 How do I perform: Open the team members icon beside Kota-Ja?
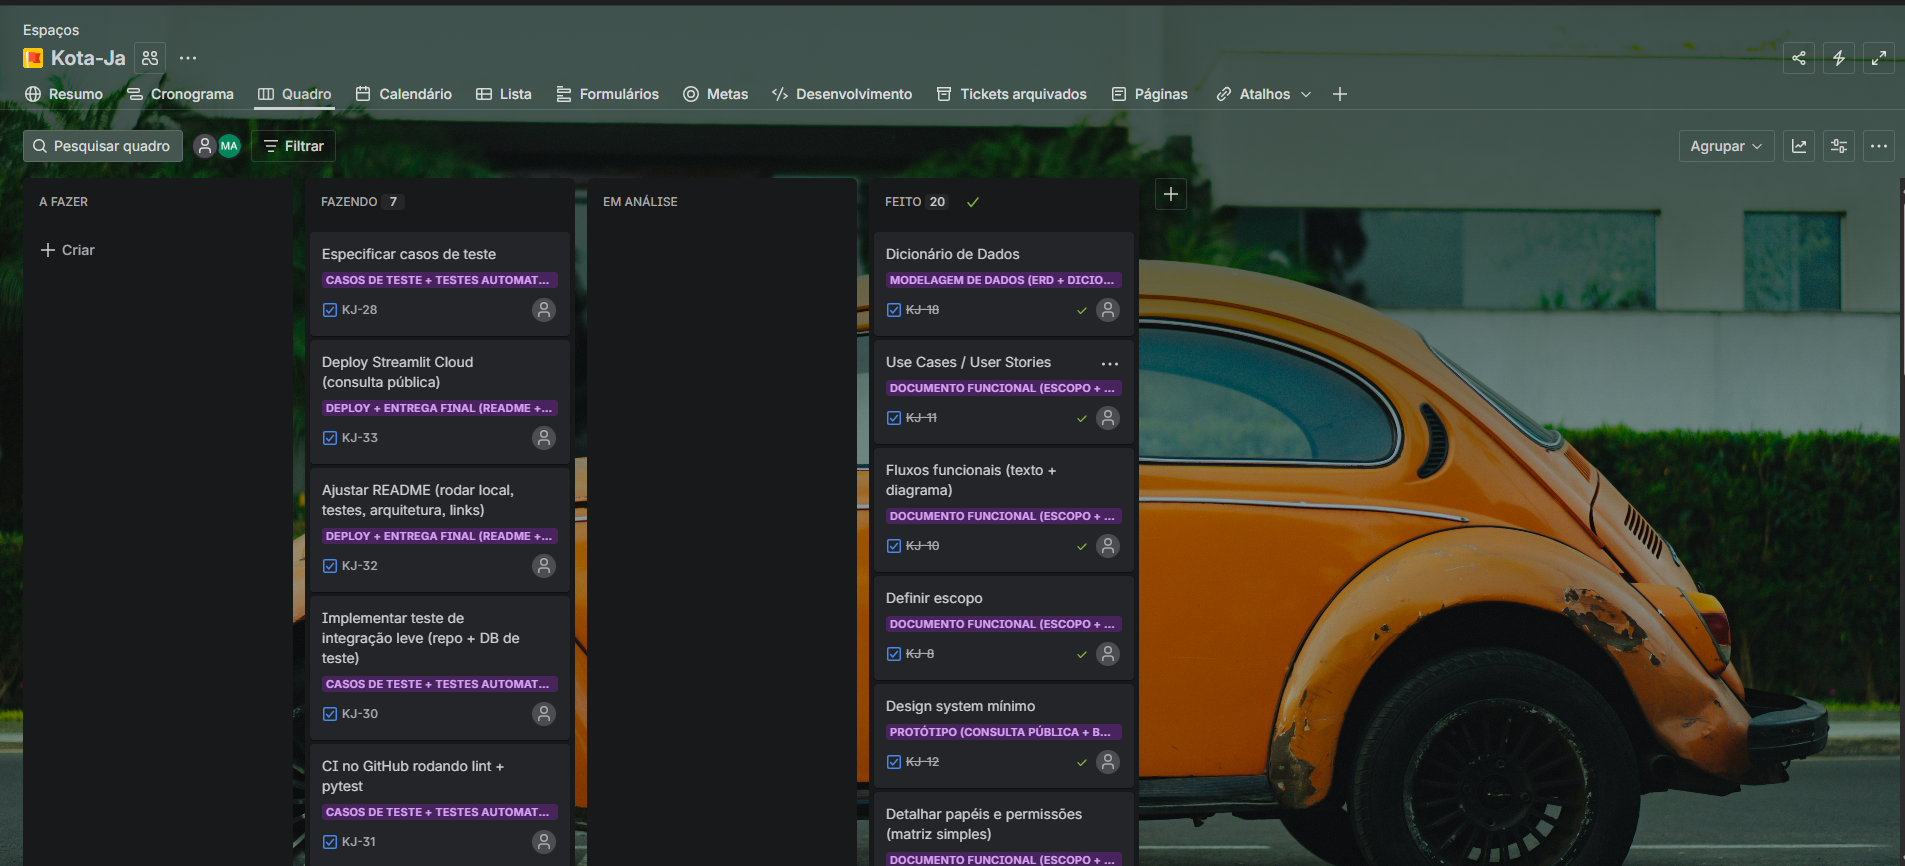(x=150, y=58)
